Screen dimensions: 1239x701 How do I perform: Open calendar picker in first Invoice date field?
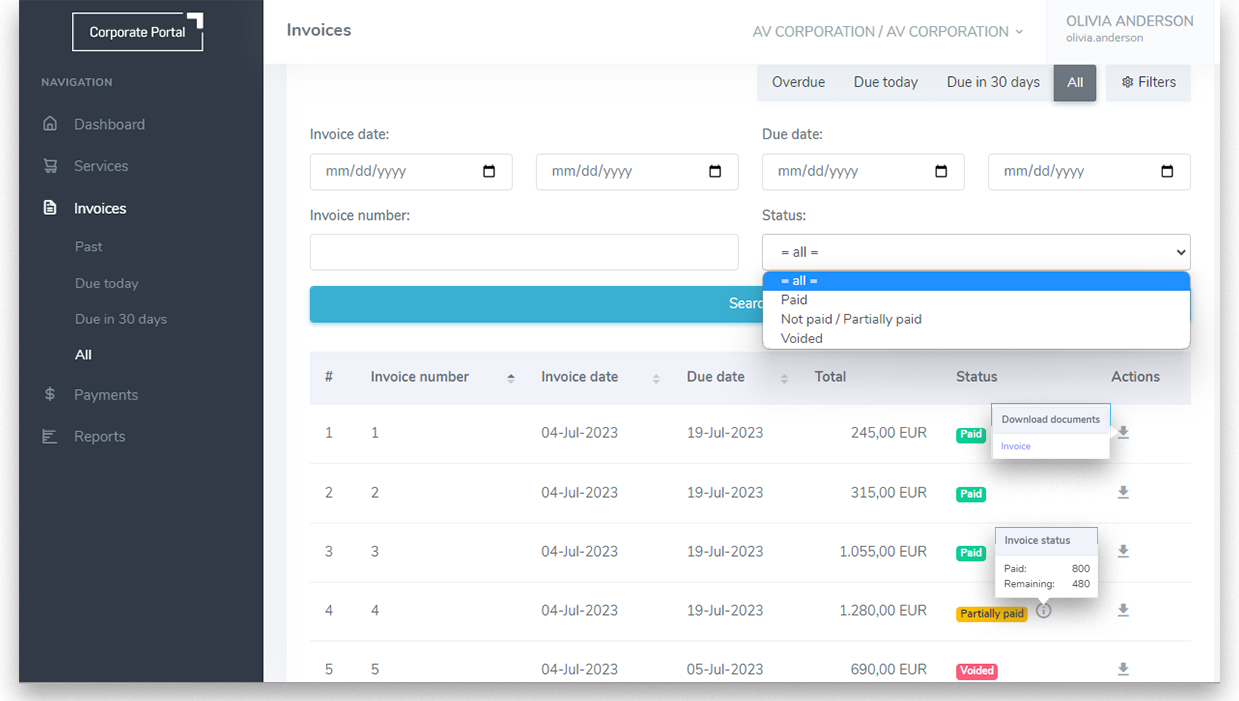[x=489, y=172]
